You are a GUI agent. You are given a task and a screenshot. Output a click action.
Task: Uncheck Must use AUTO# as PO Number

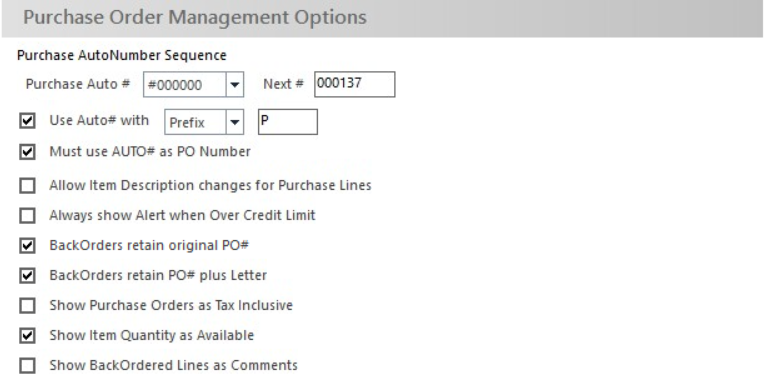click(x=27, y=152)
